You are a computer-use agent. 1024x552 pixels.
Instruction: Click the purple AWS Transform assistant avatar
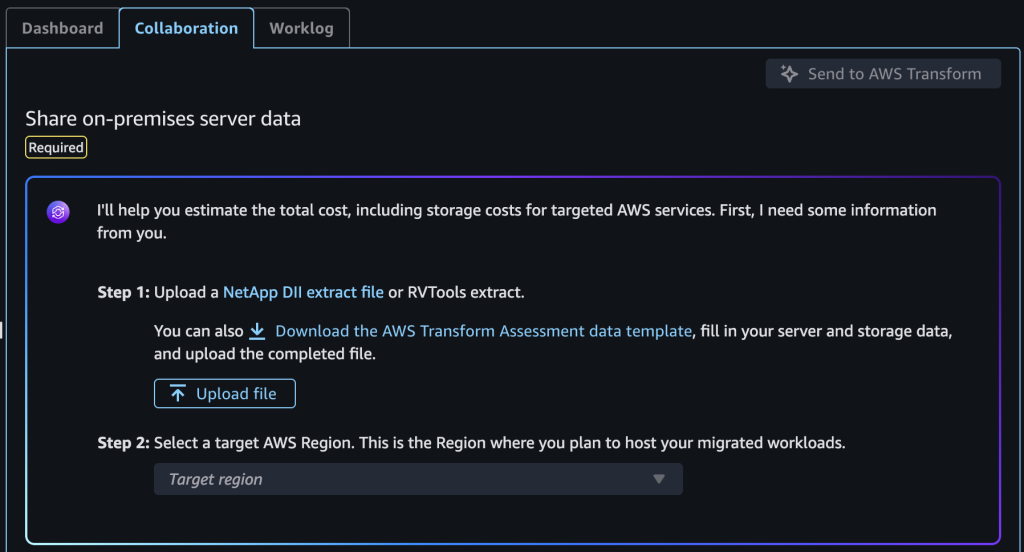point(58,212)
